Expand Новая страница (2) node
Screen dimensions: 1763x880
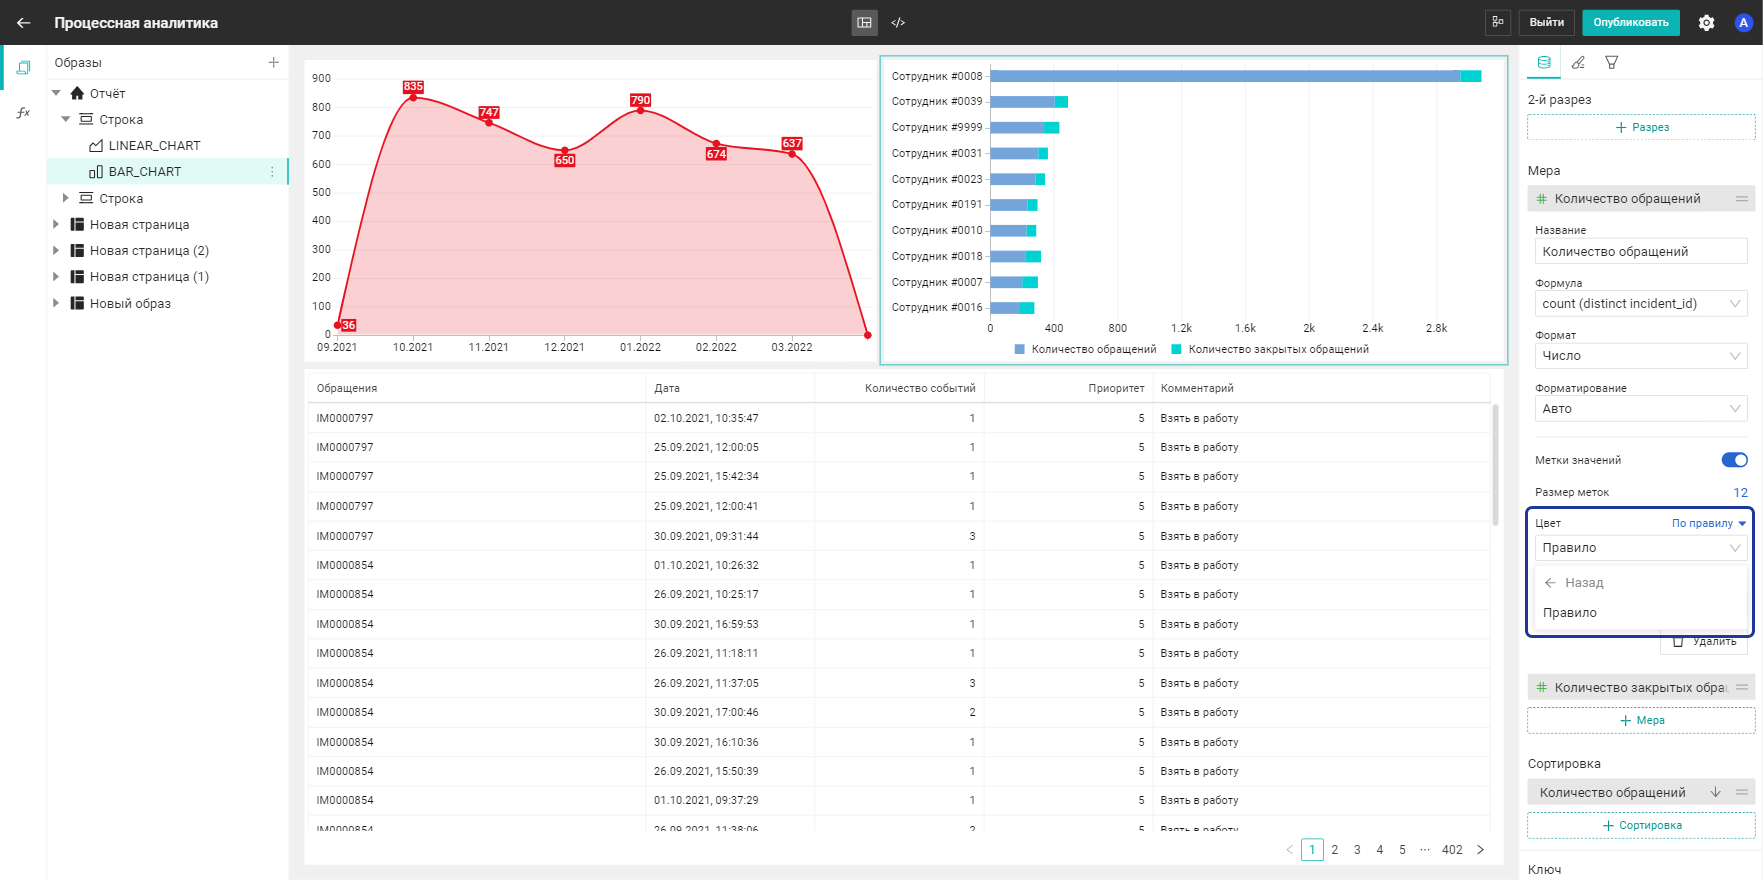tap(56, 250)
